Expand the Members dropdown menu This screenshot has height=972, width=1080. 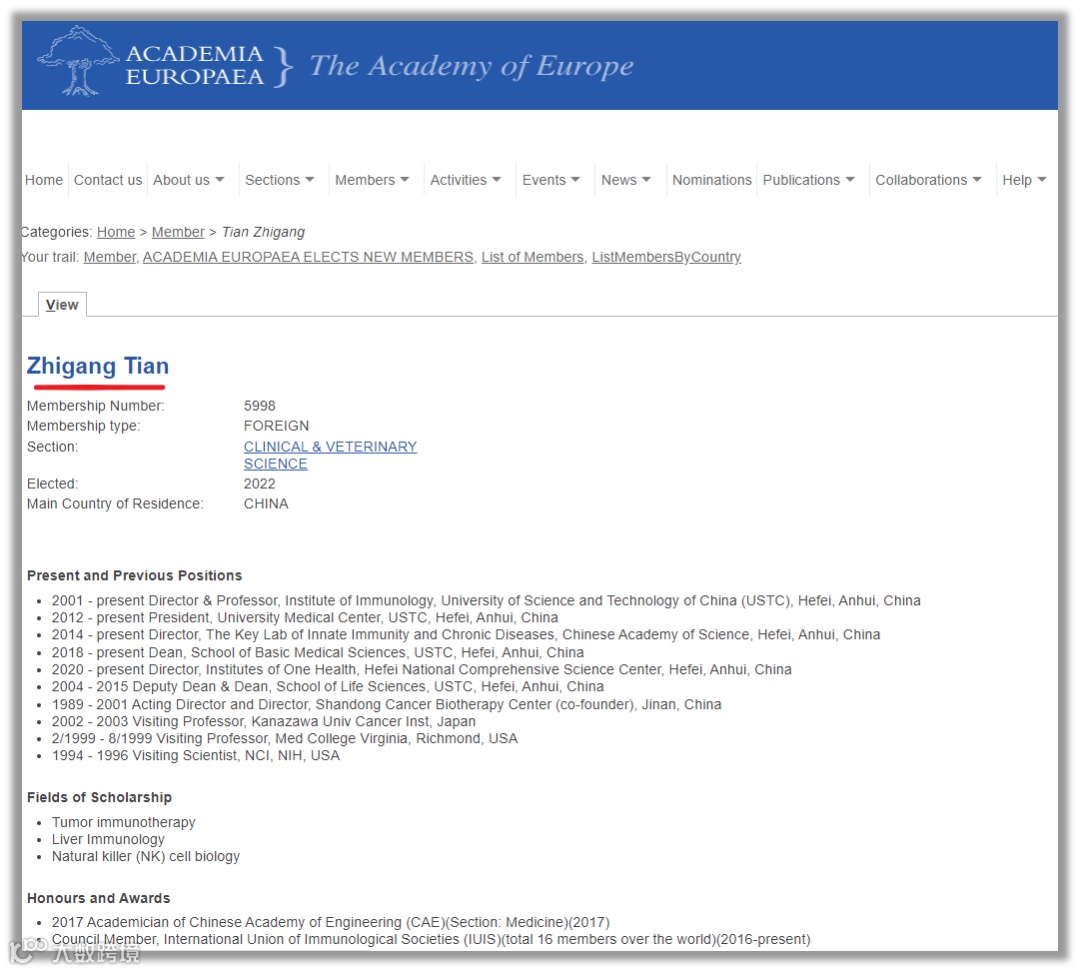[x=372, y=180]
